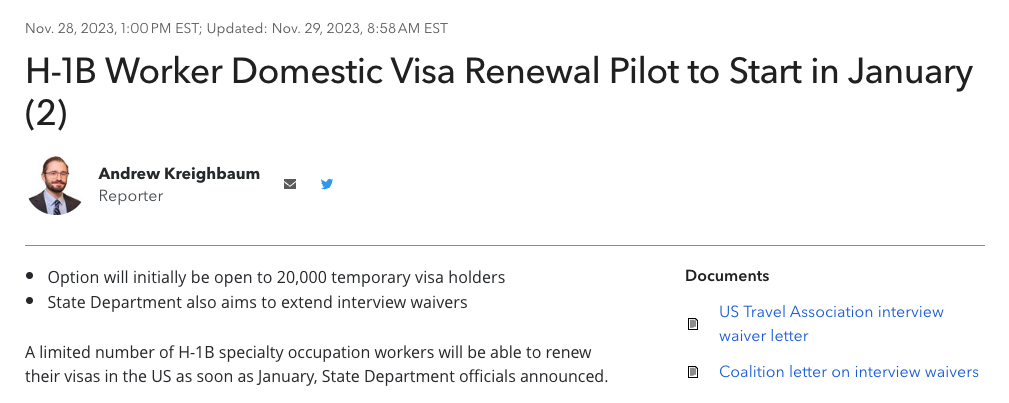Click the 20,000 temporary visa holders bullet

coord(276,277)
